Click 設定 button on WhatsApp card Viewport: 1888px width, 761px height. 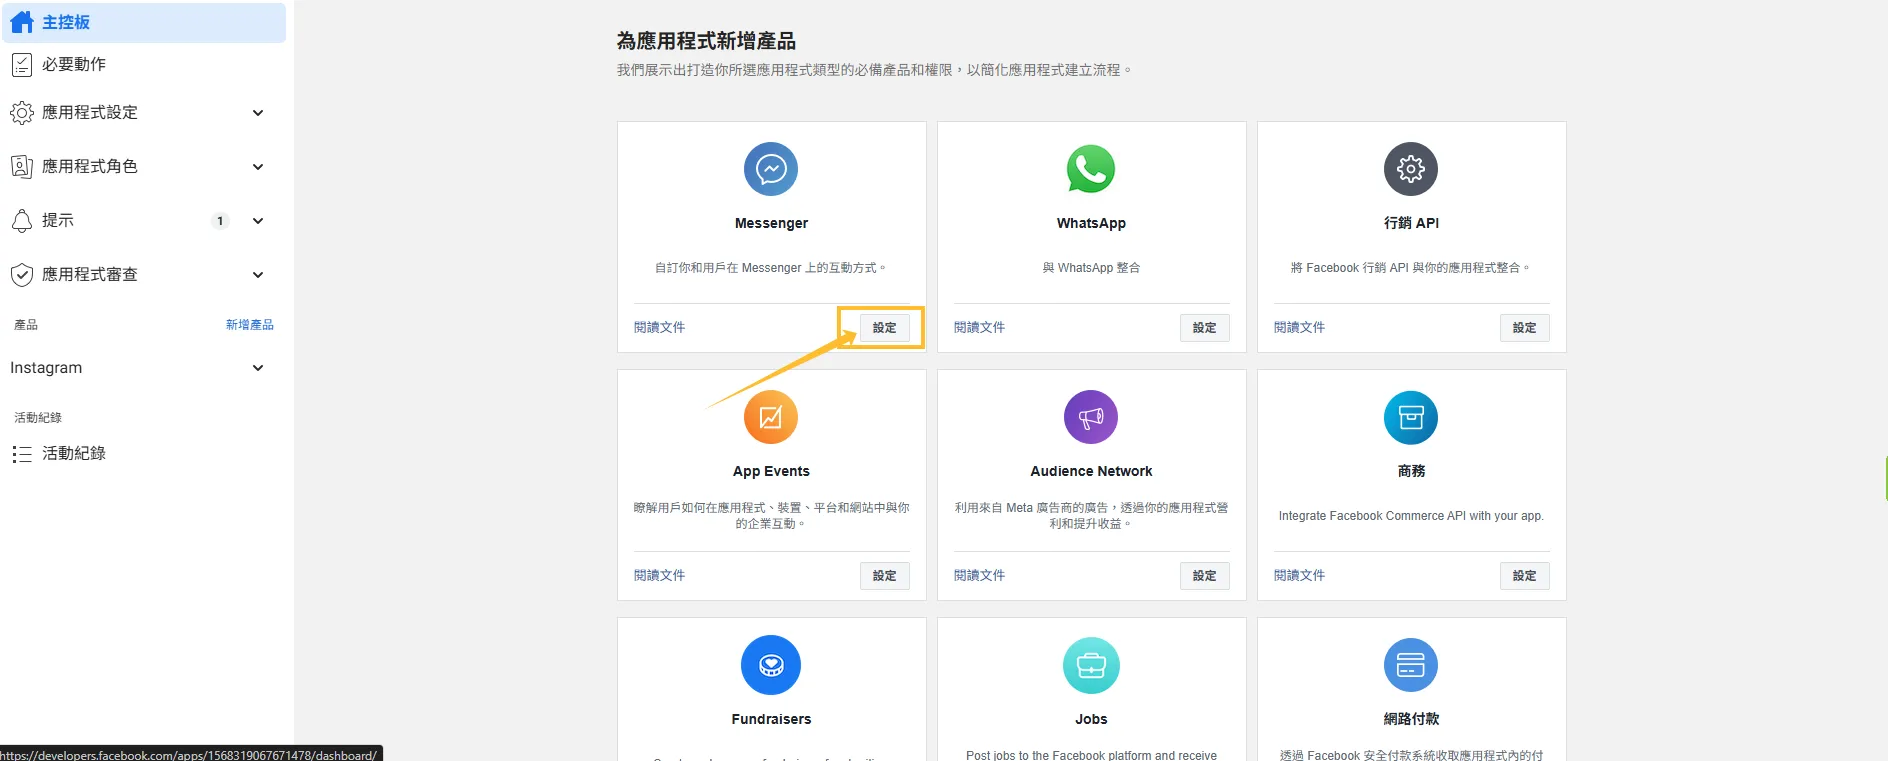tap(1204, 328)
